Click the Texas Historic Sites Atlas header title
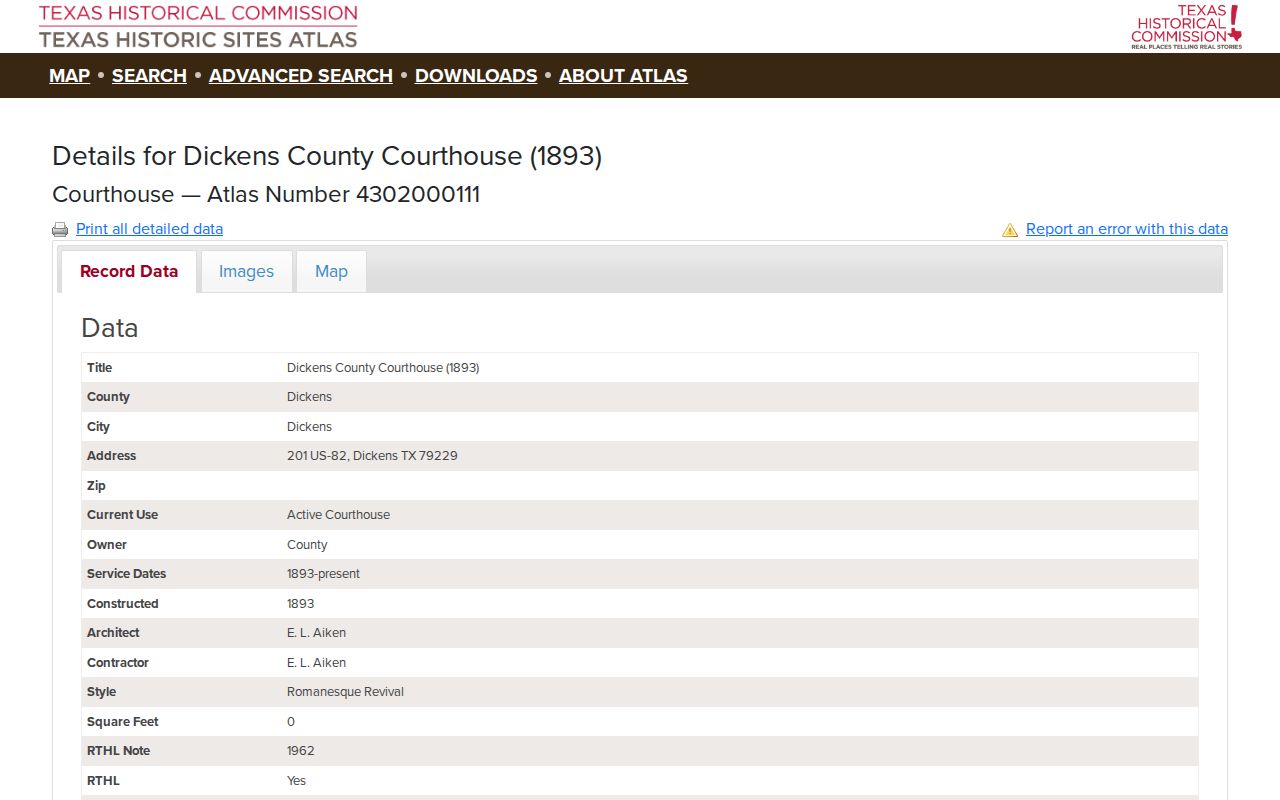The height and width of the screenshot is (800, 1280). point(198,40)
